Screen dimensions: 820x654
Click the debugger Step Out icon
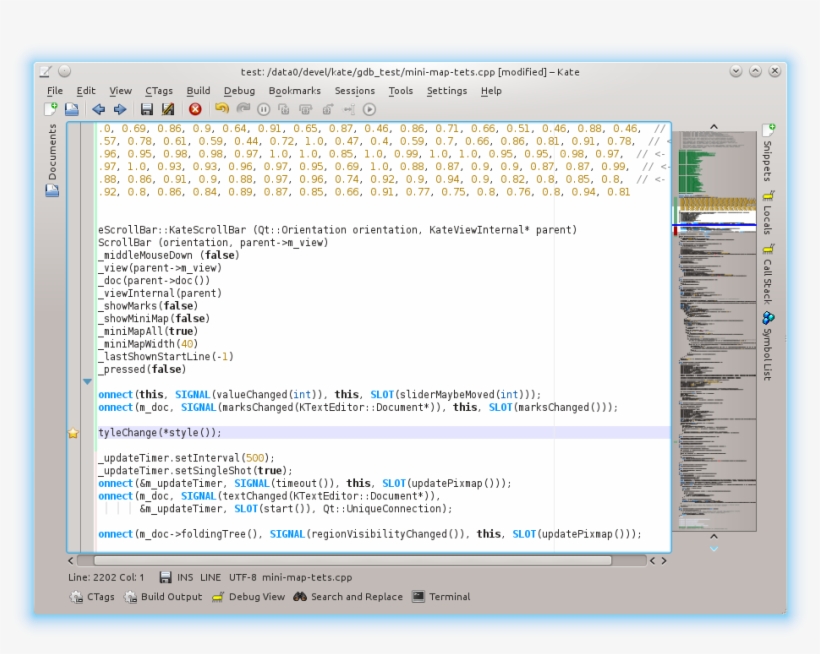coord(327,109)
